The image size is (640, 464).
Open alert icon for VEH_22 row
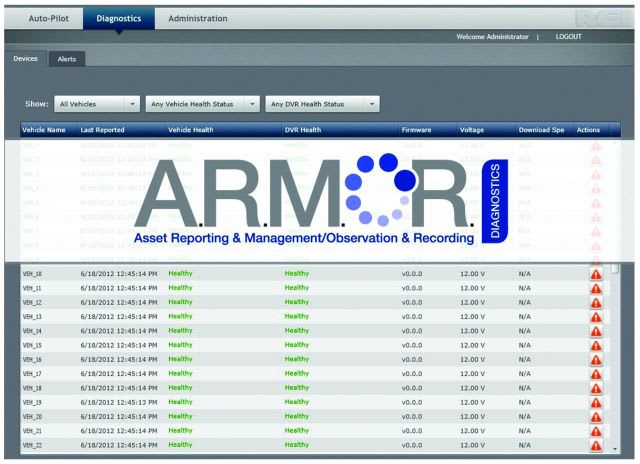pyautogui.click(x=596, y=445)
